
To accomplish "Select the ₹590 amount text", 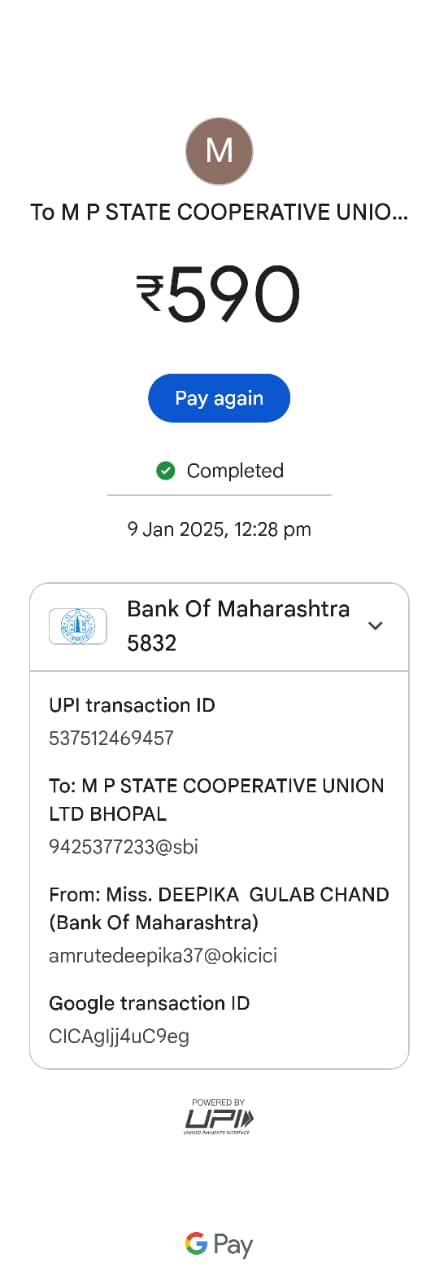I will click(x=219, y=295).
